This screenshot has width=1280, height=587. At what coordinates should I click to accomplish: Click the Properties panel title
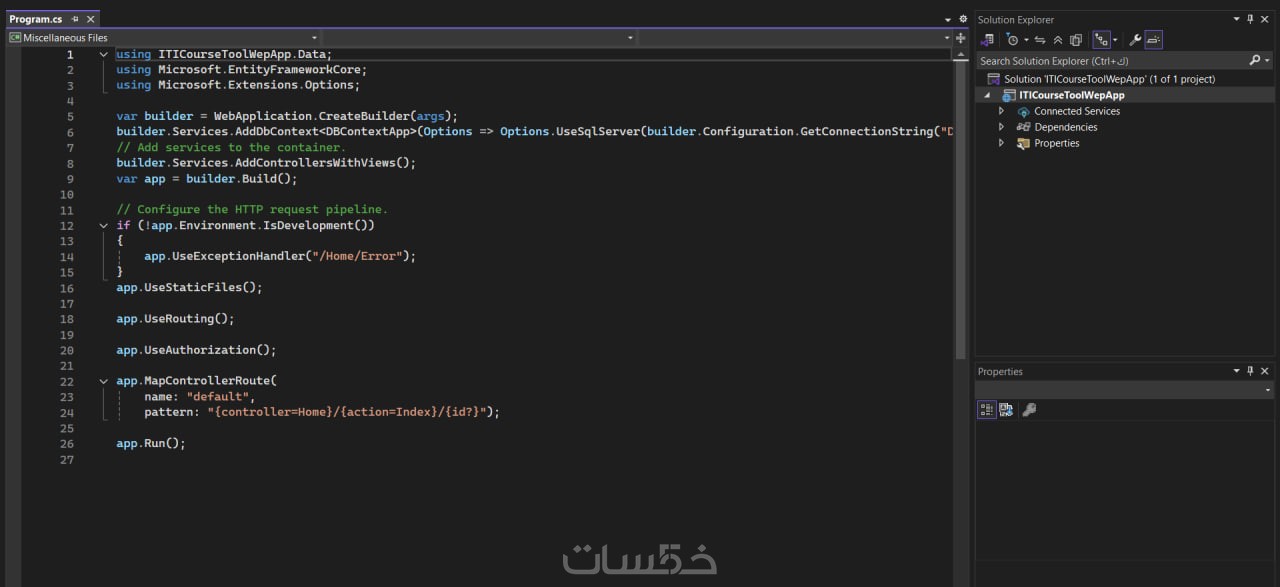[1000, 371]
